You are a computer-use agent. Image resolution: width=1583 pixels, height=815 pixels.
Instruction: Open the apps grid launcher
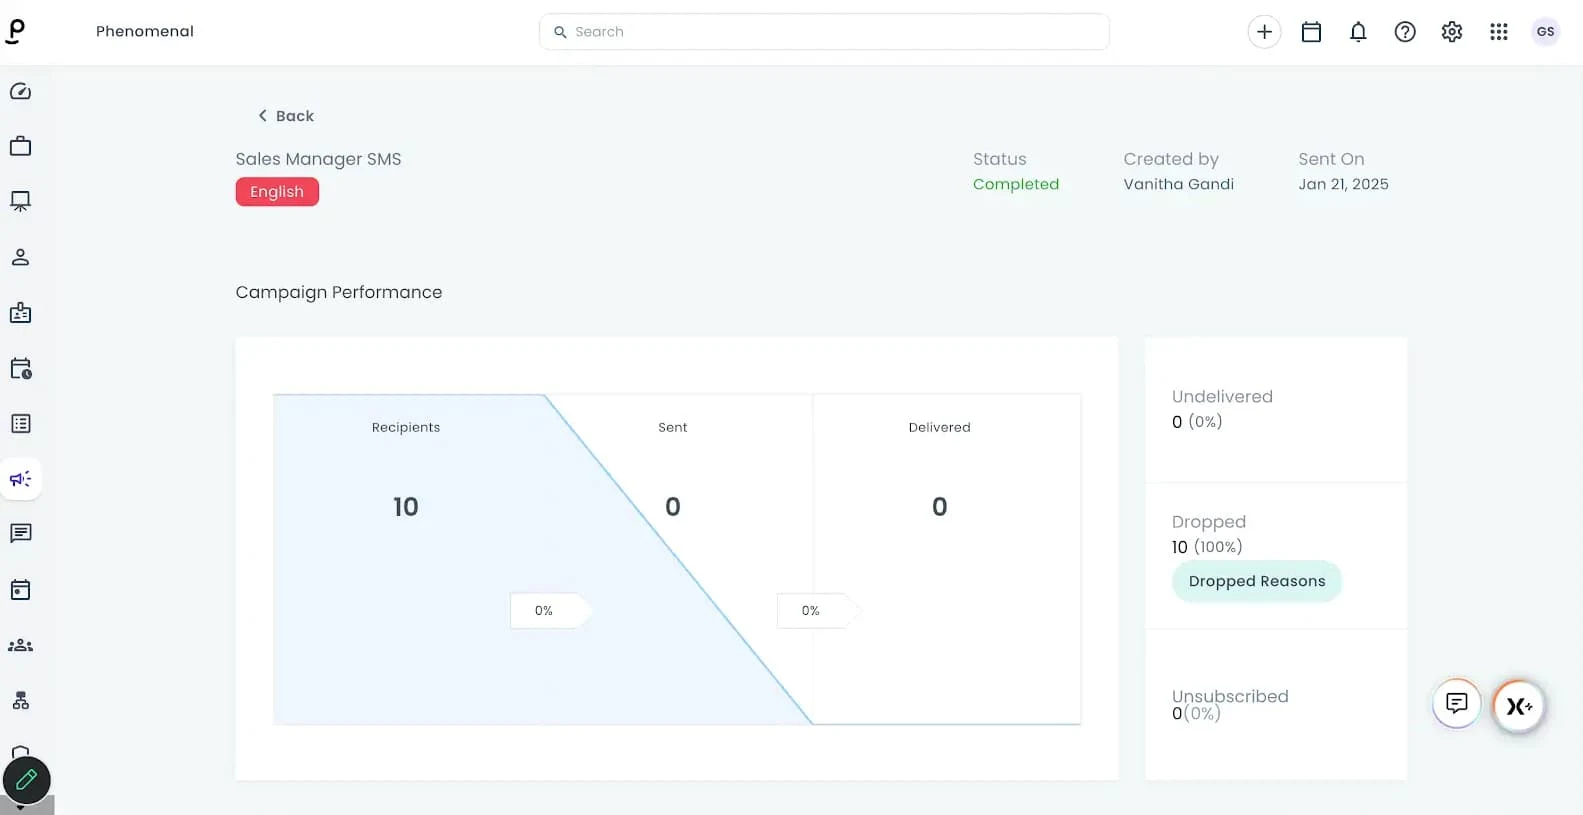[x=1498, y=32]
